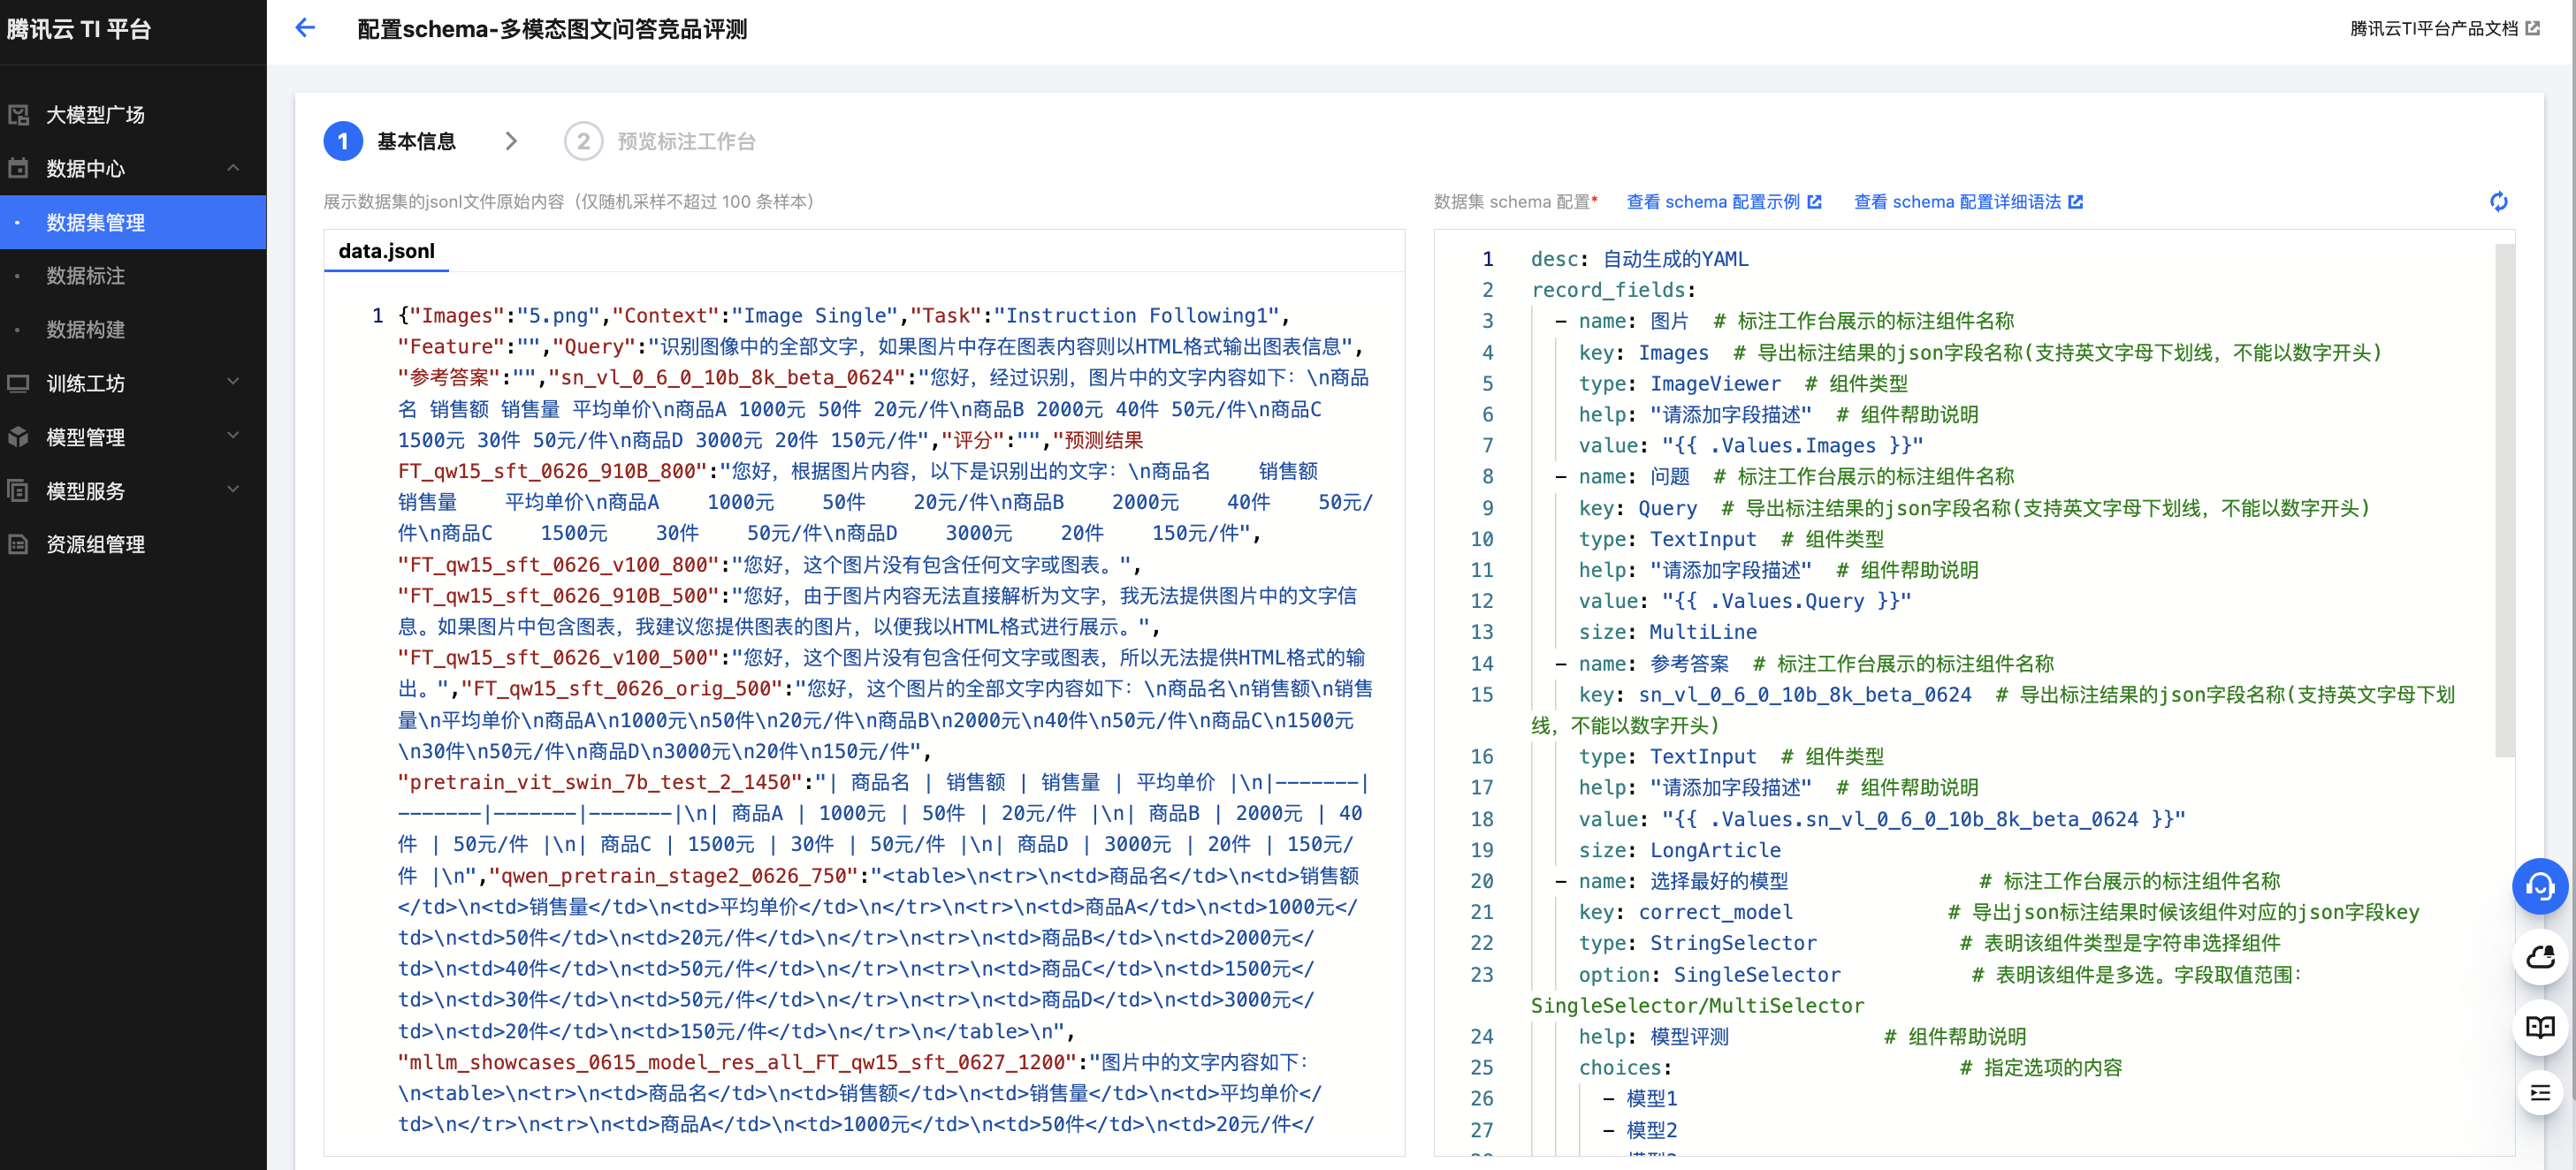The width and height of the screenshot is (2576, 1170).
Task: Click the 模型管理 cube icon
Action: [19, 437]
